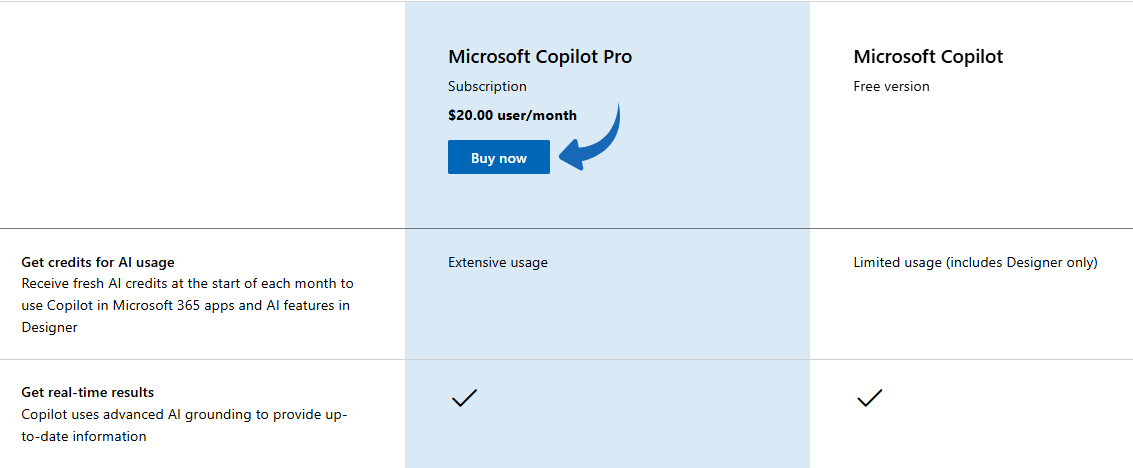Click the $20.00 user/month price
This screenshot has height=468, width=1133.
click(x=512, y=115)
